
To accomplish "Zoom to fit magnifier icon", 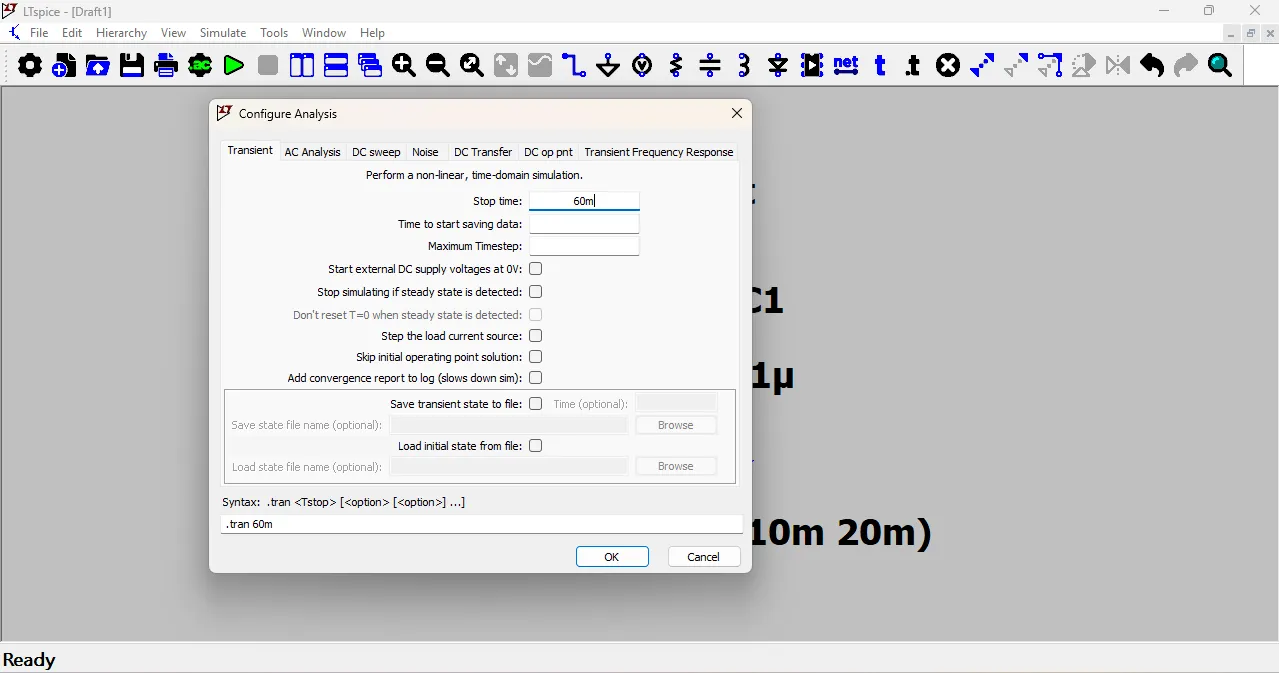I will [472, 66].
